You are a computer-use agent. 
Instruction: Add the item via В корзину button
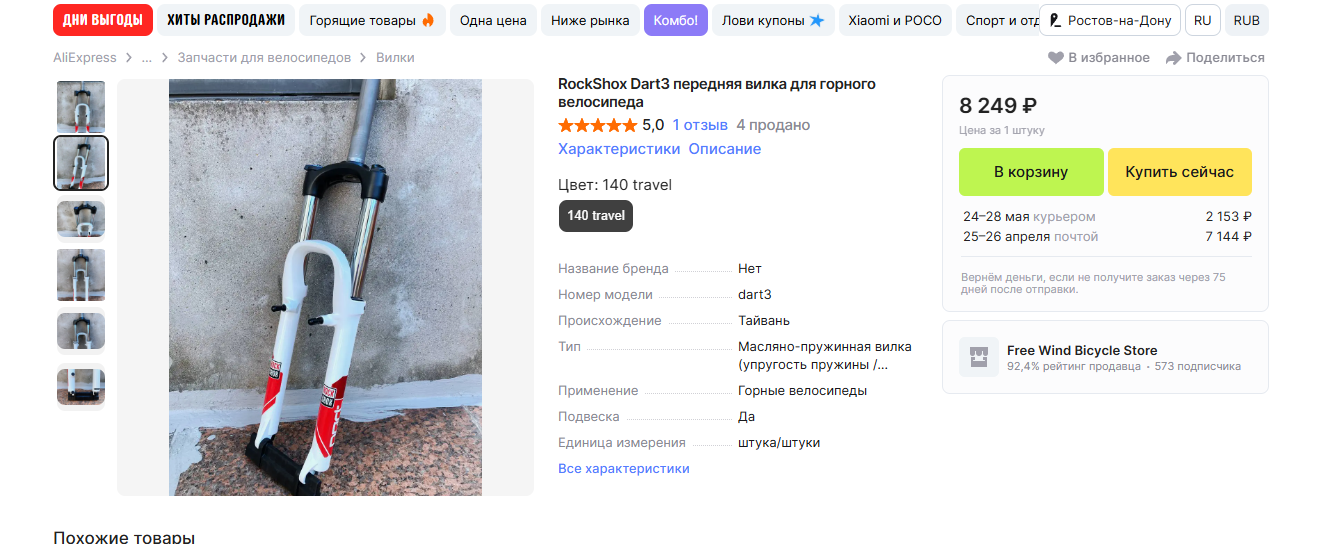[1031, 172]
